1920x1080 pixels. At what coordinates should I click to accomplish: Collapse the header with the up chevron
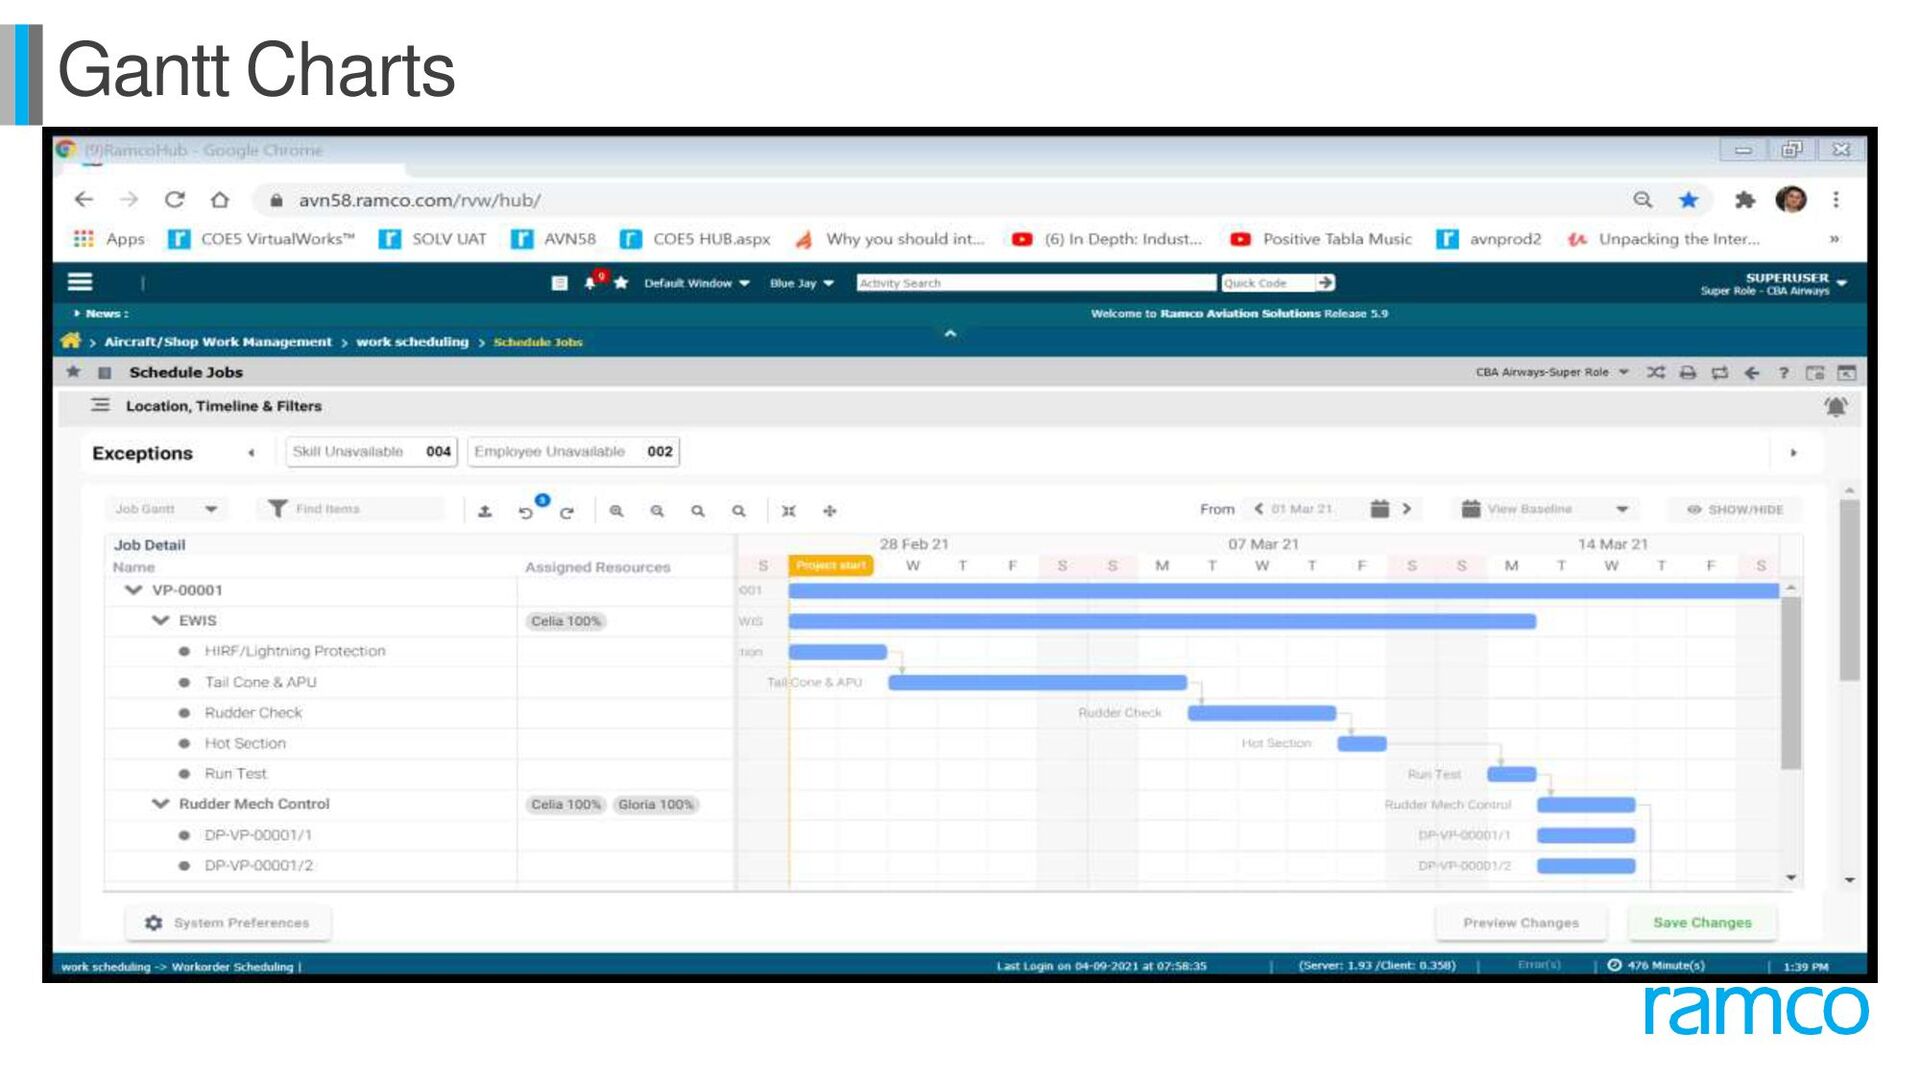click(950, 333)
